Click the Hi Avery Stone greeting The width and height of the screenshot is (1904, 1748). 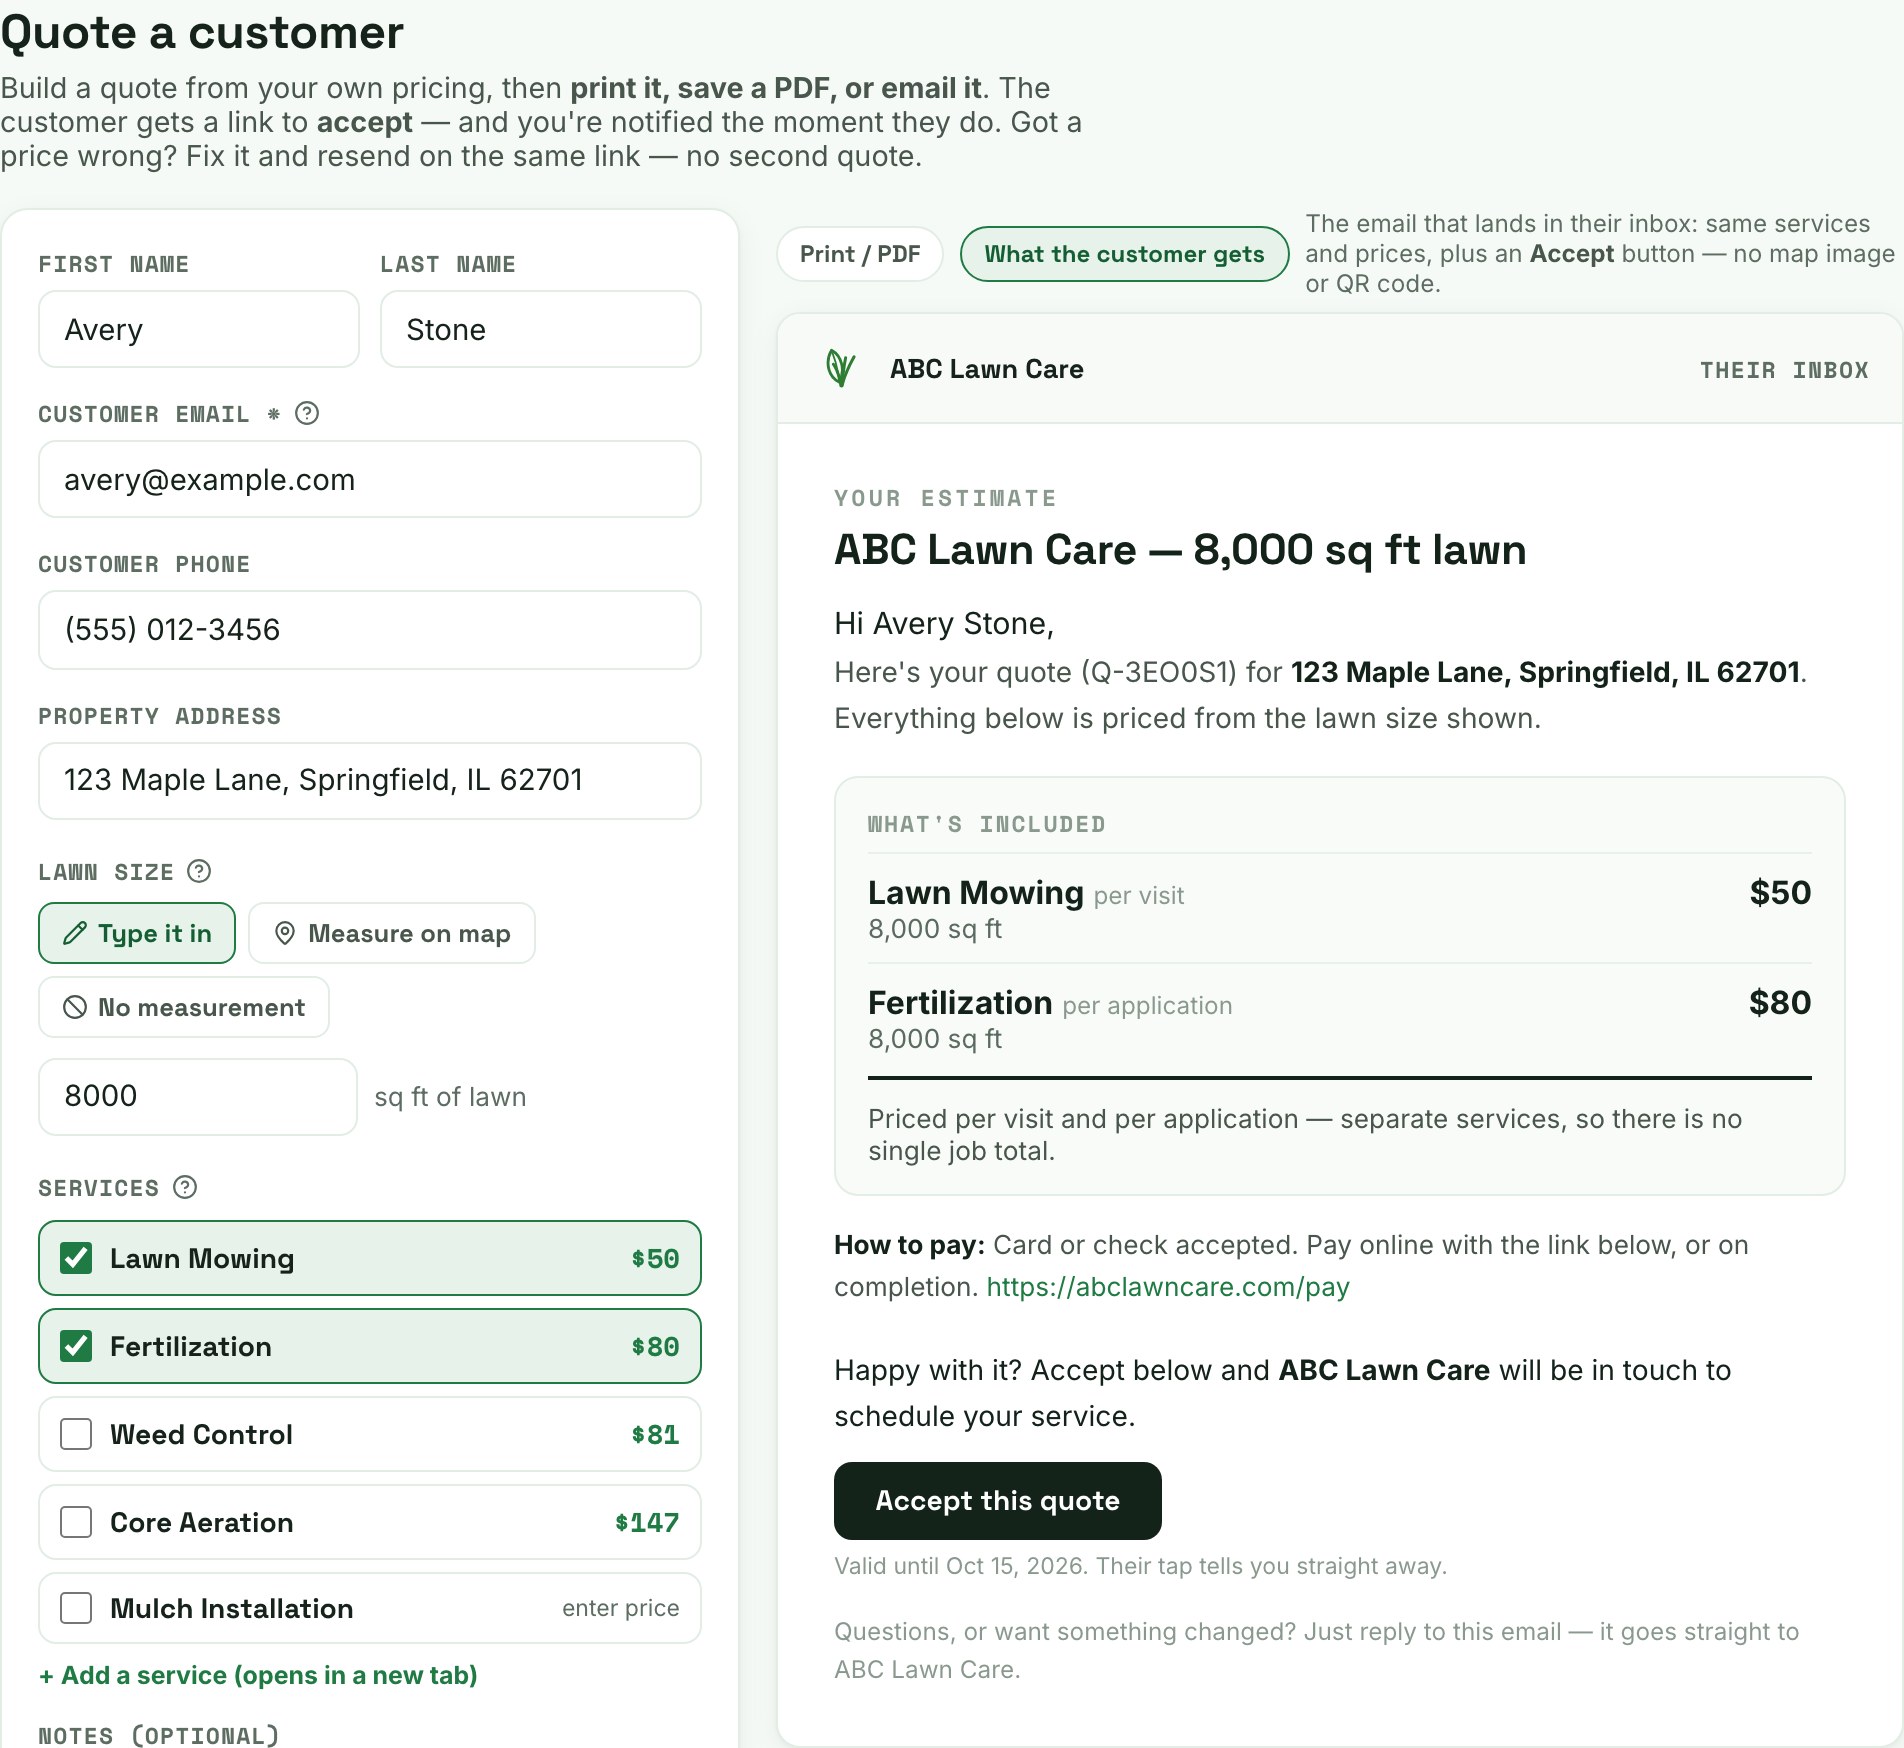coord(944,623)
